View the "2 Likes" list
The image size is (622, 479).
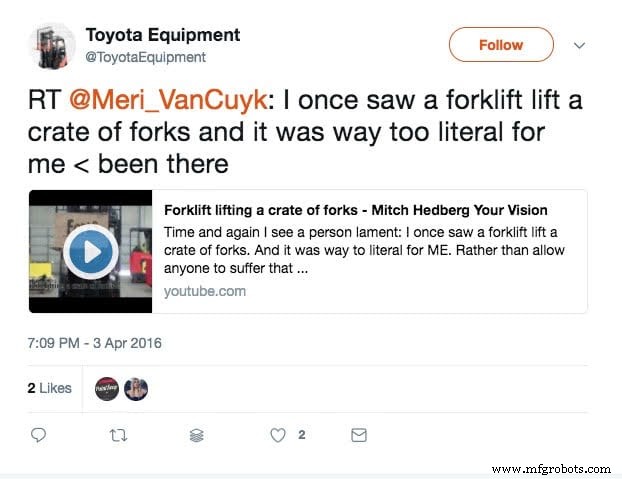(x=49, y=388)
